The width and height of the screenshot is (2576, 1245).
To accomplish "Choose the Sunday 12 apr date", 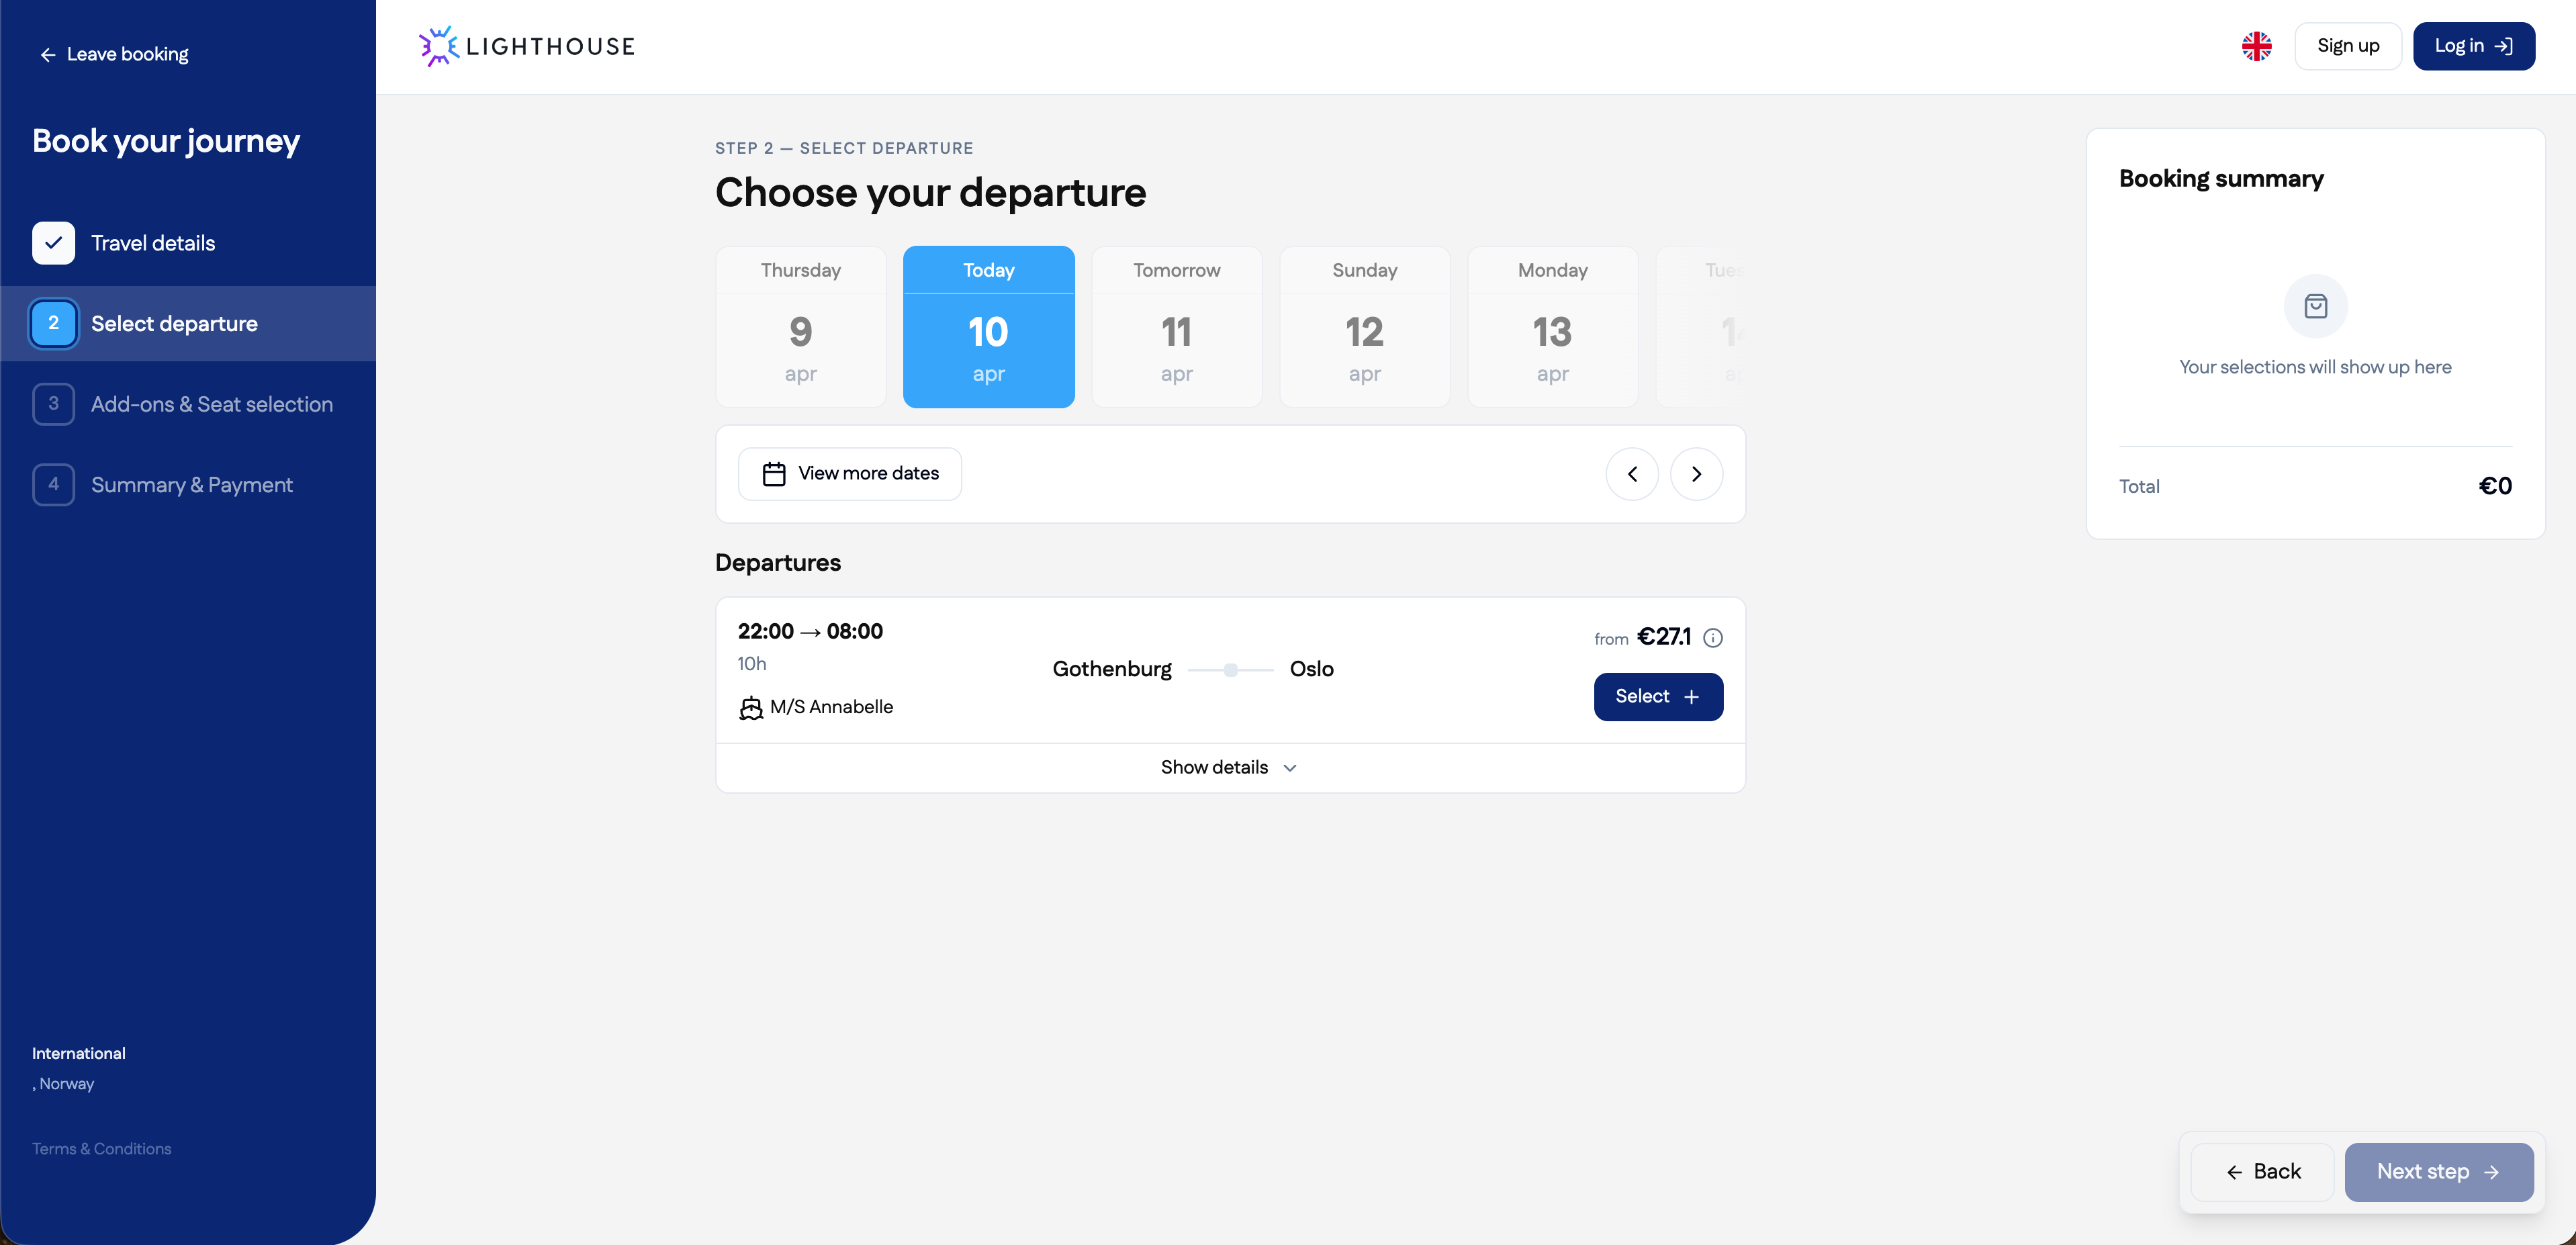I will click(x=1364, y=326).
